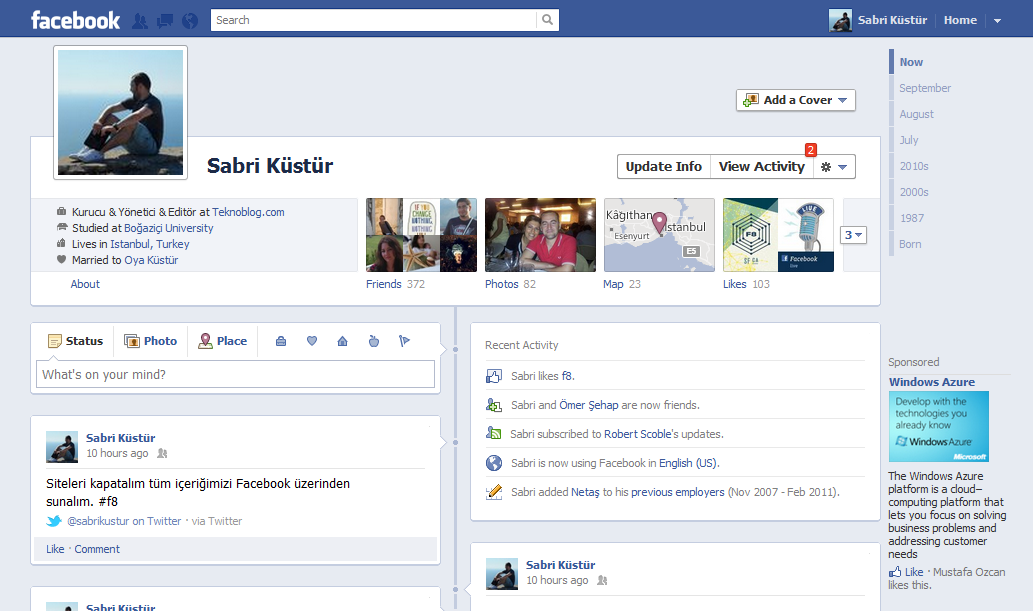The image size is (1033, 611).
Task: Jump to 1987 on the timeline
Action: (912, 218)
